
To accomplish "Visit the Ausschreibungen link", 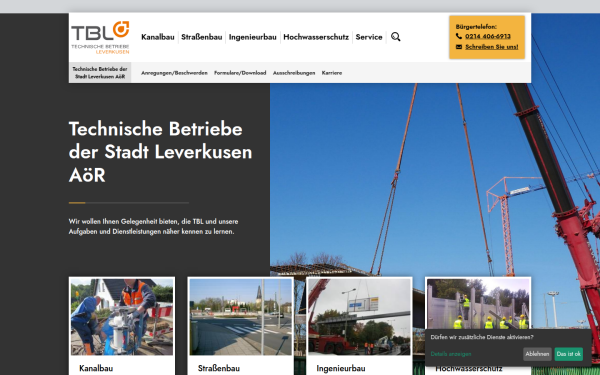I will point(294,73).
